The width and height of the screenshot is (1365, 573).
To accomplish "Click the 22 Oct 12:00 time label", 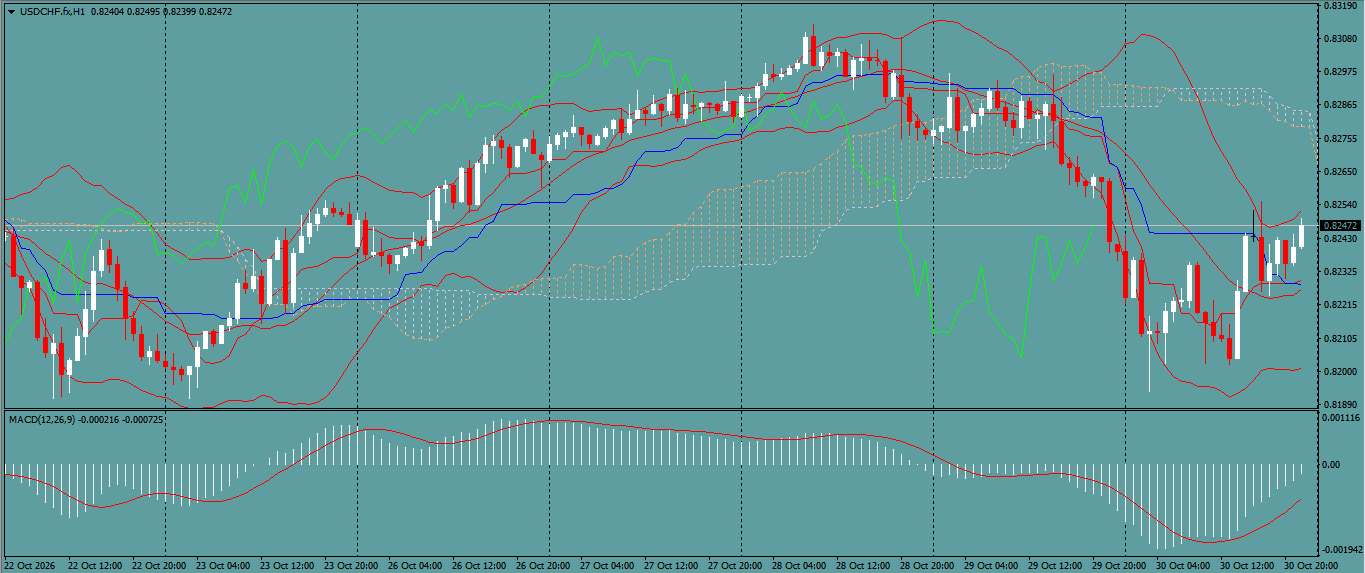I will click(x=95, y=566).
